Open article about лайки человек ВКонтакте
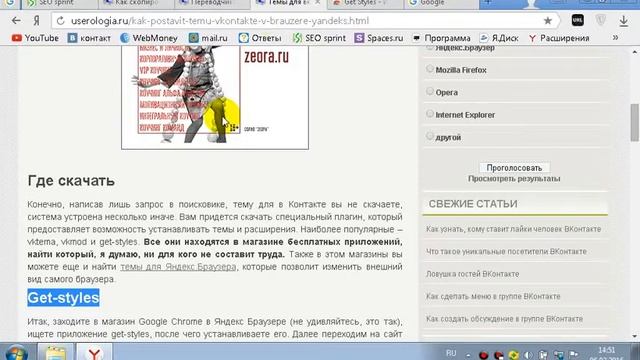 [513, 229]
